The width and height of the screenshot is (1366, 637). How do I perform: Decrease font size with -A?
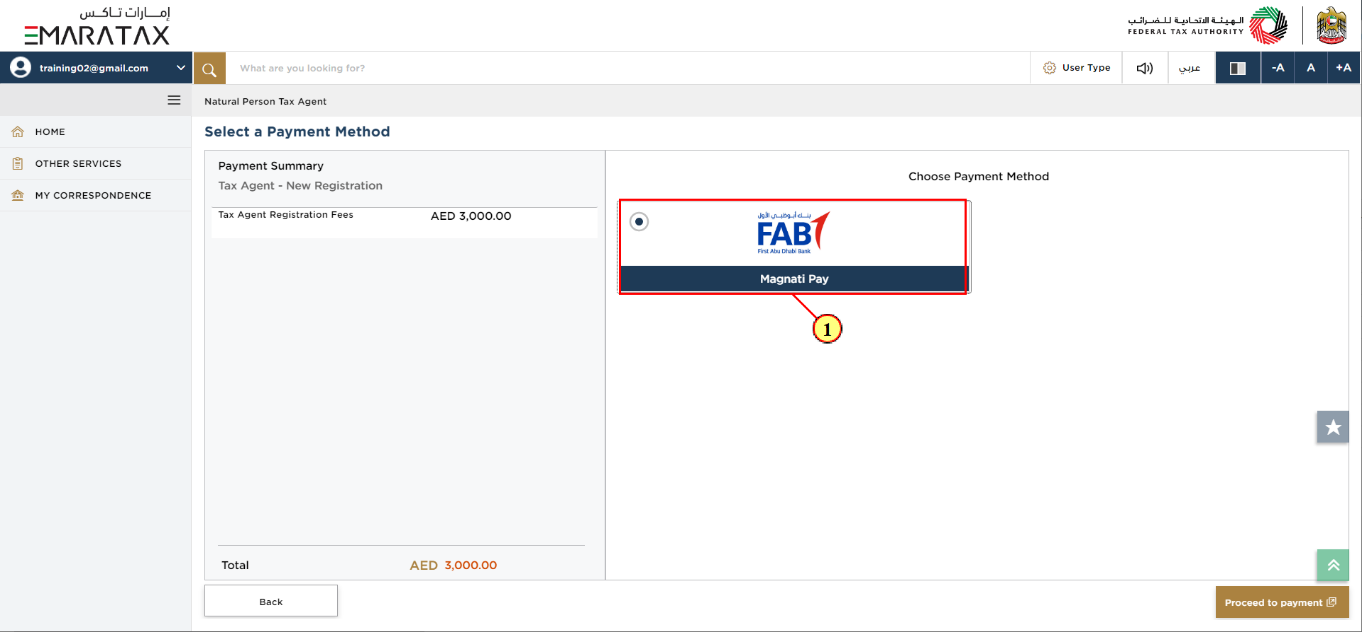(x=1278, y=68)
